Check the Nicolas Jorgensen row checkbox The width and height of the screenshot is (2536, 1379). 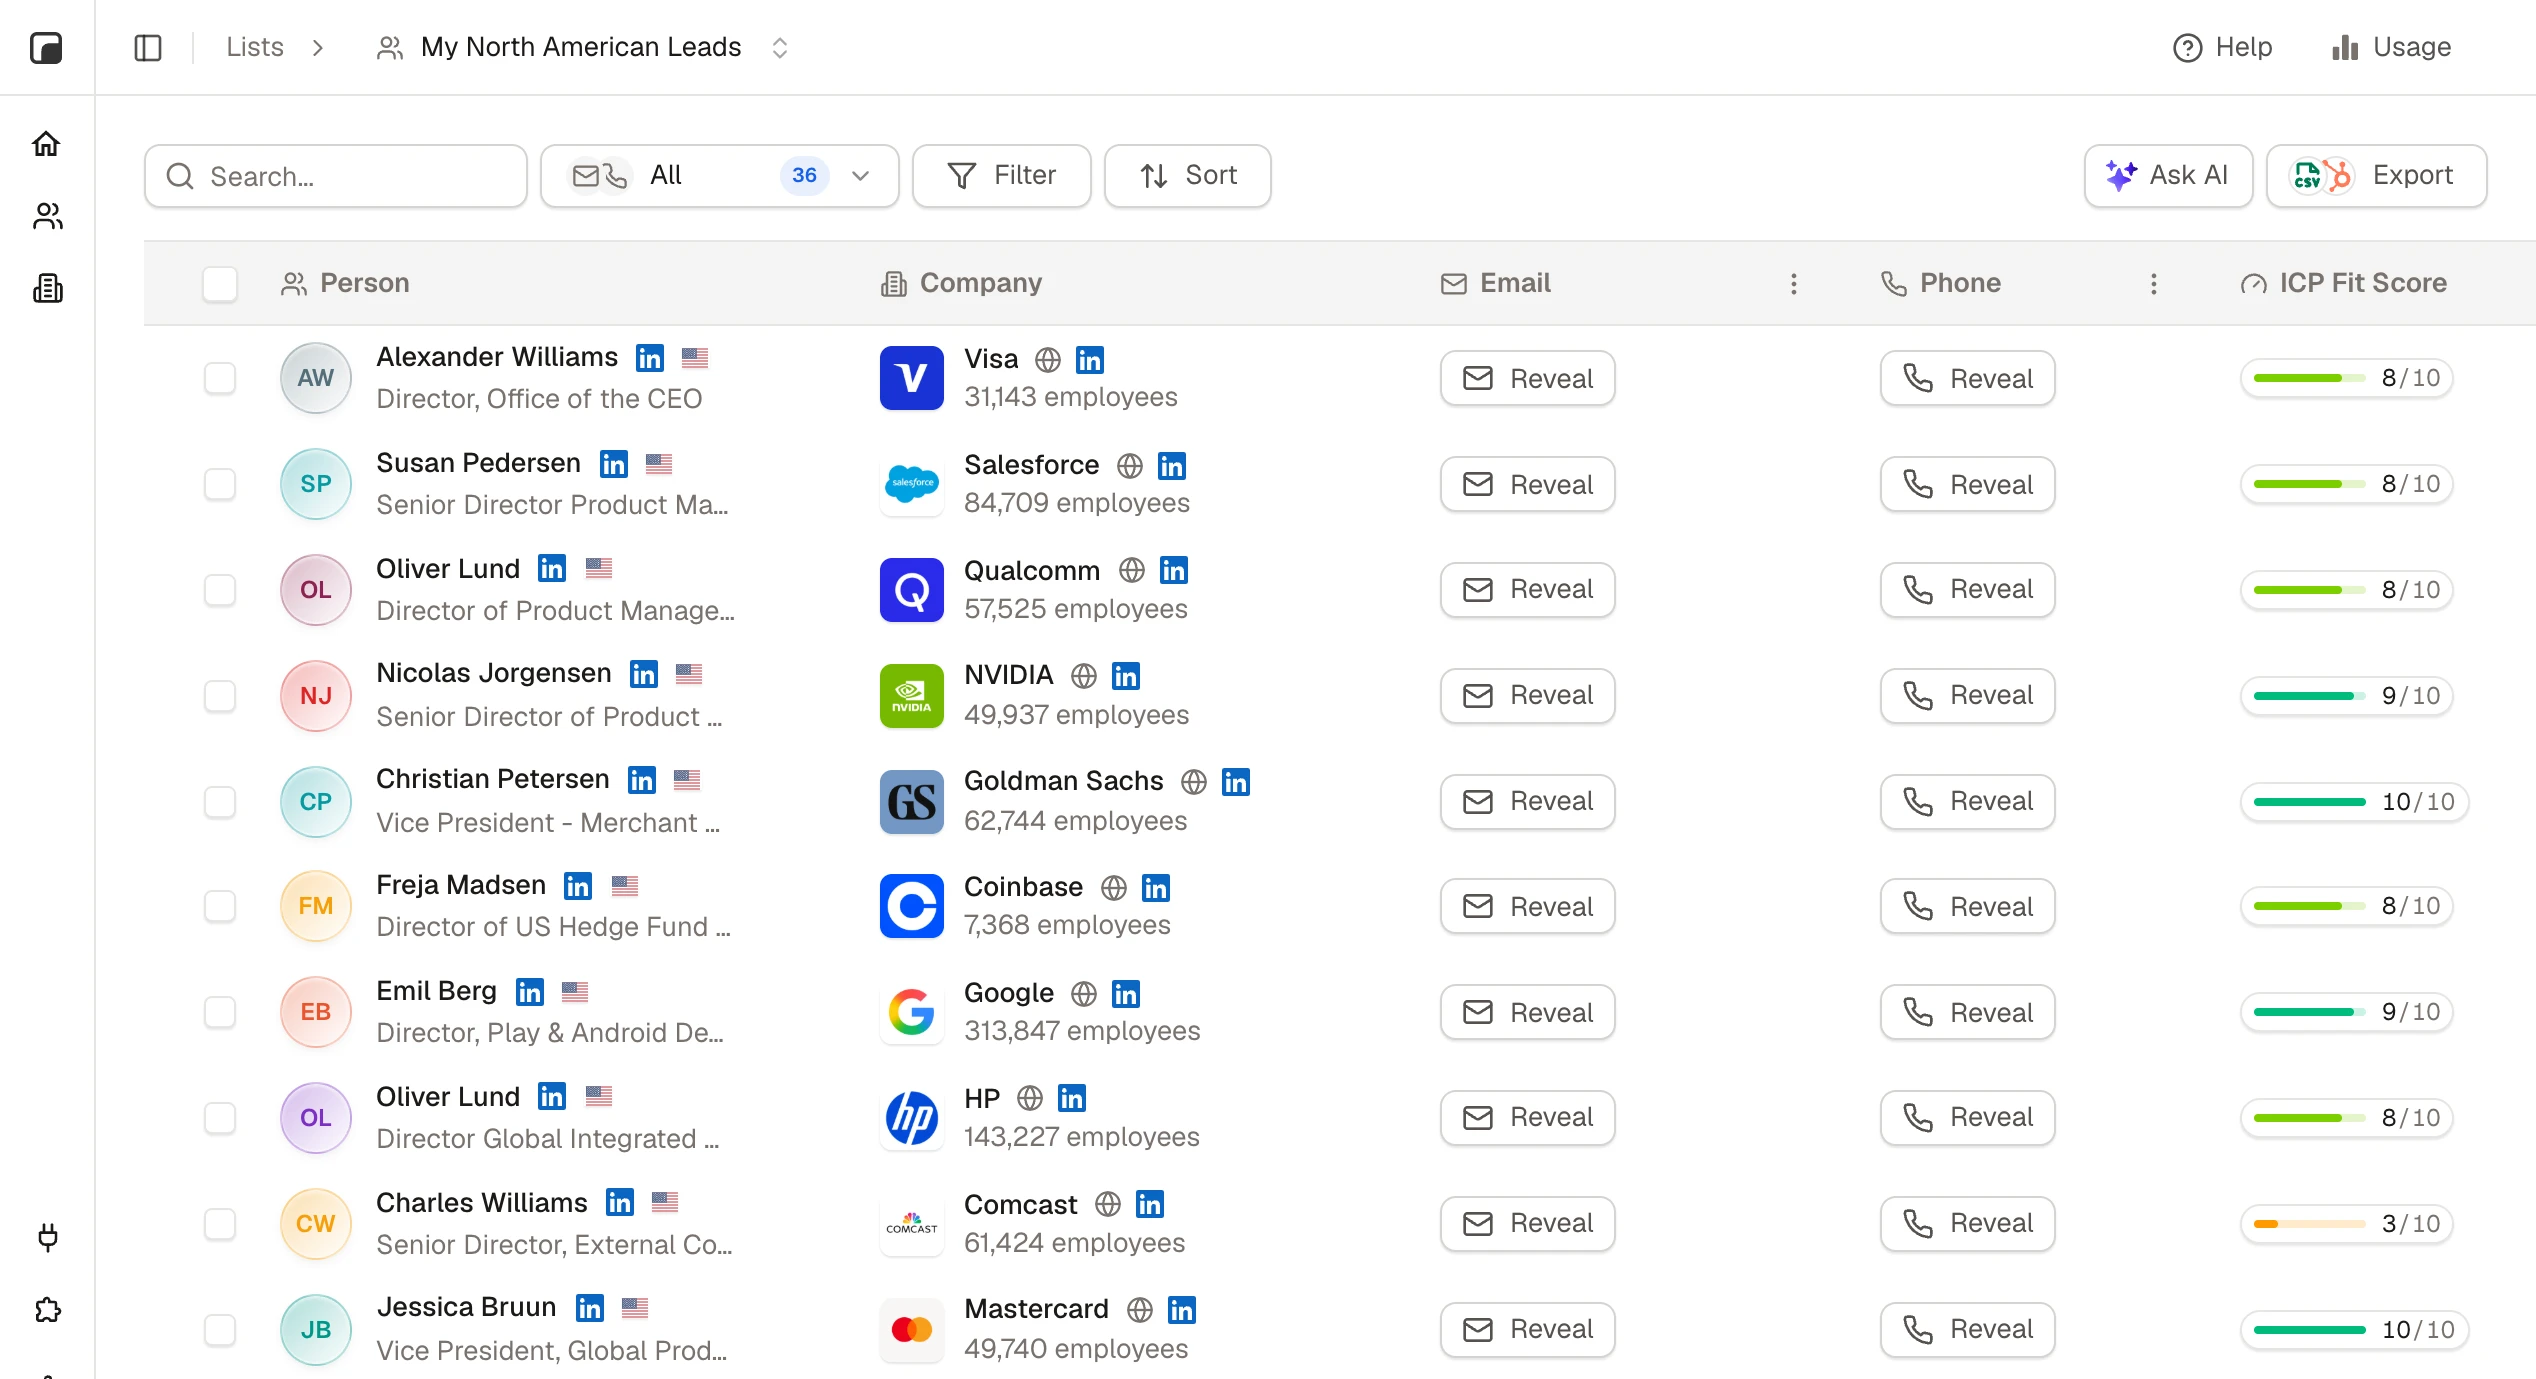click(220, 695)
